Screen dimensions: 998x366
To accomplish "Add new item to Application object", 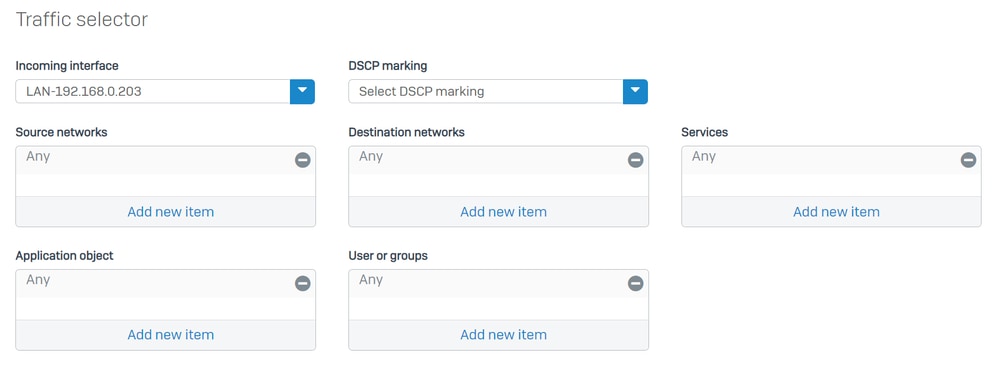I will (171, 335).
